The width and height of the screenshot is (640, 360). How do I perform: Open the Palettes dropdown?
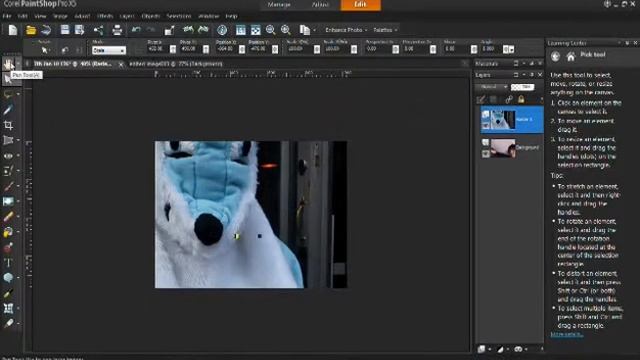(x=385, y=30)
